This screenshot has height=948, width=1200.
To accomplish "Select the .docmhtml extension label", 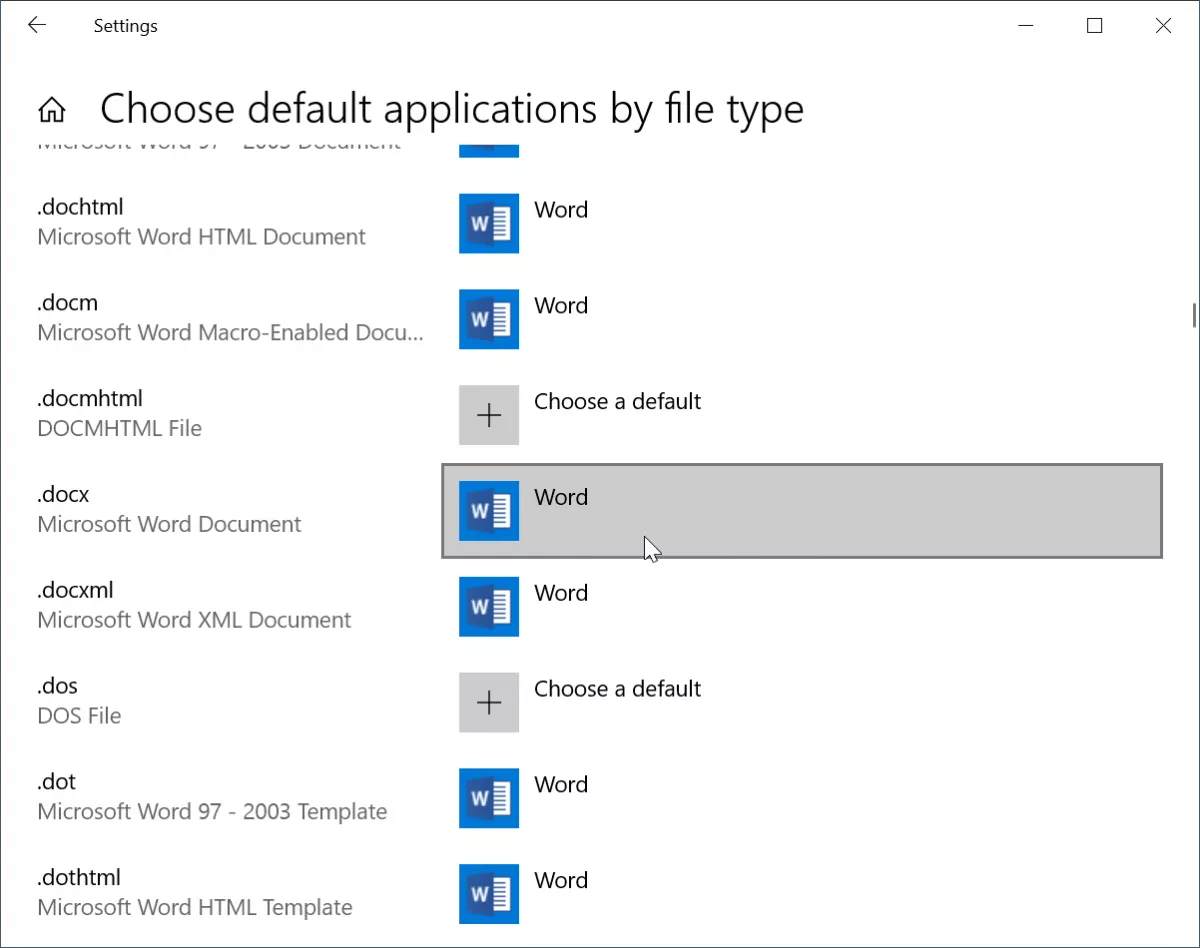I will [x=90, y=399].
